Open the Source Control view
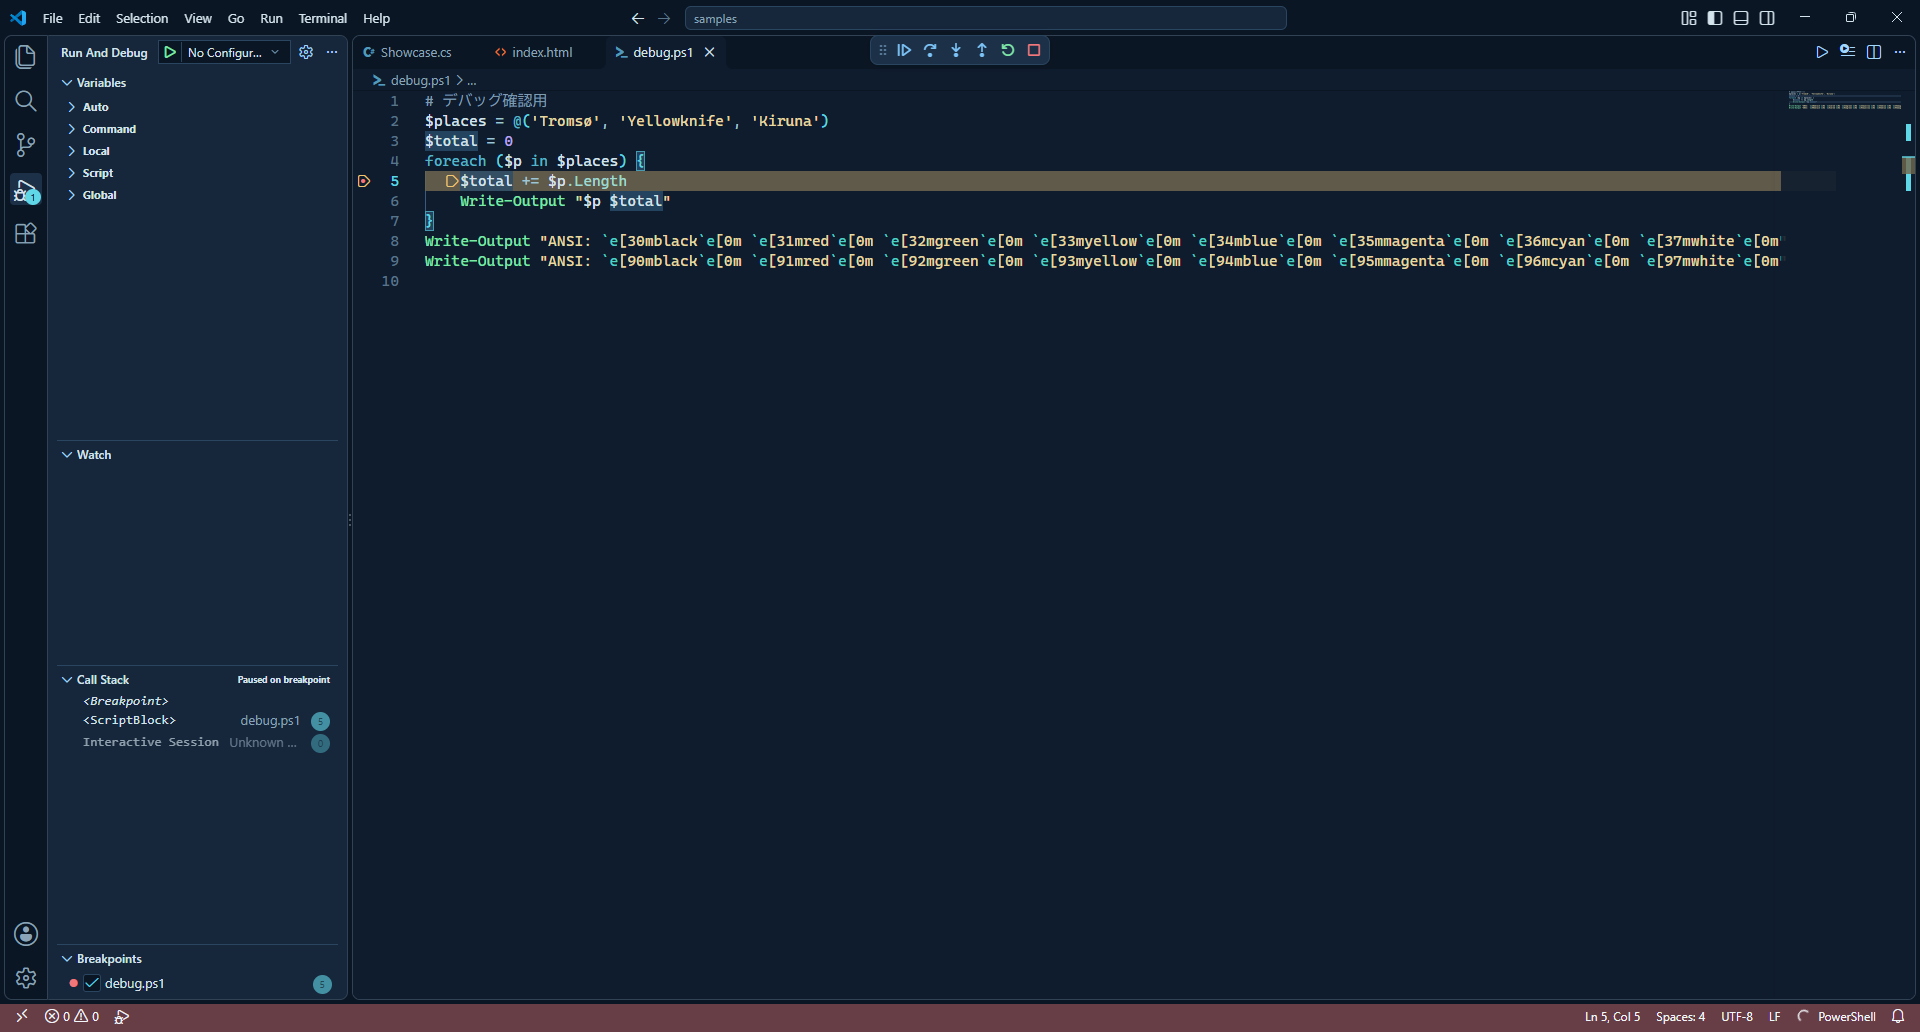 coord(26,145)
